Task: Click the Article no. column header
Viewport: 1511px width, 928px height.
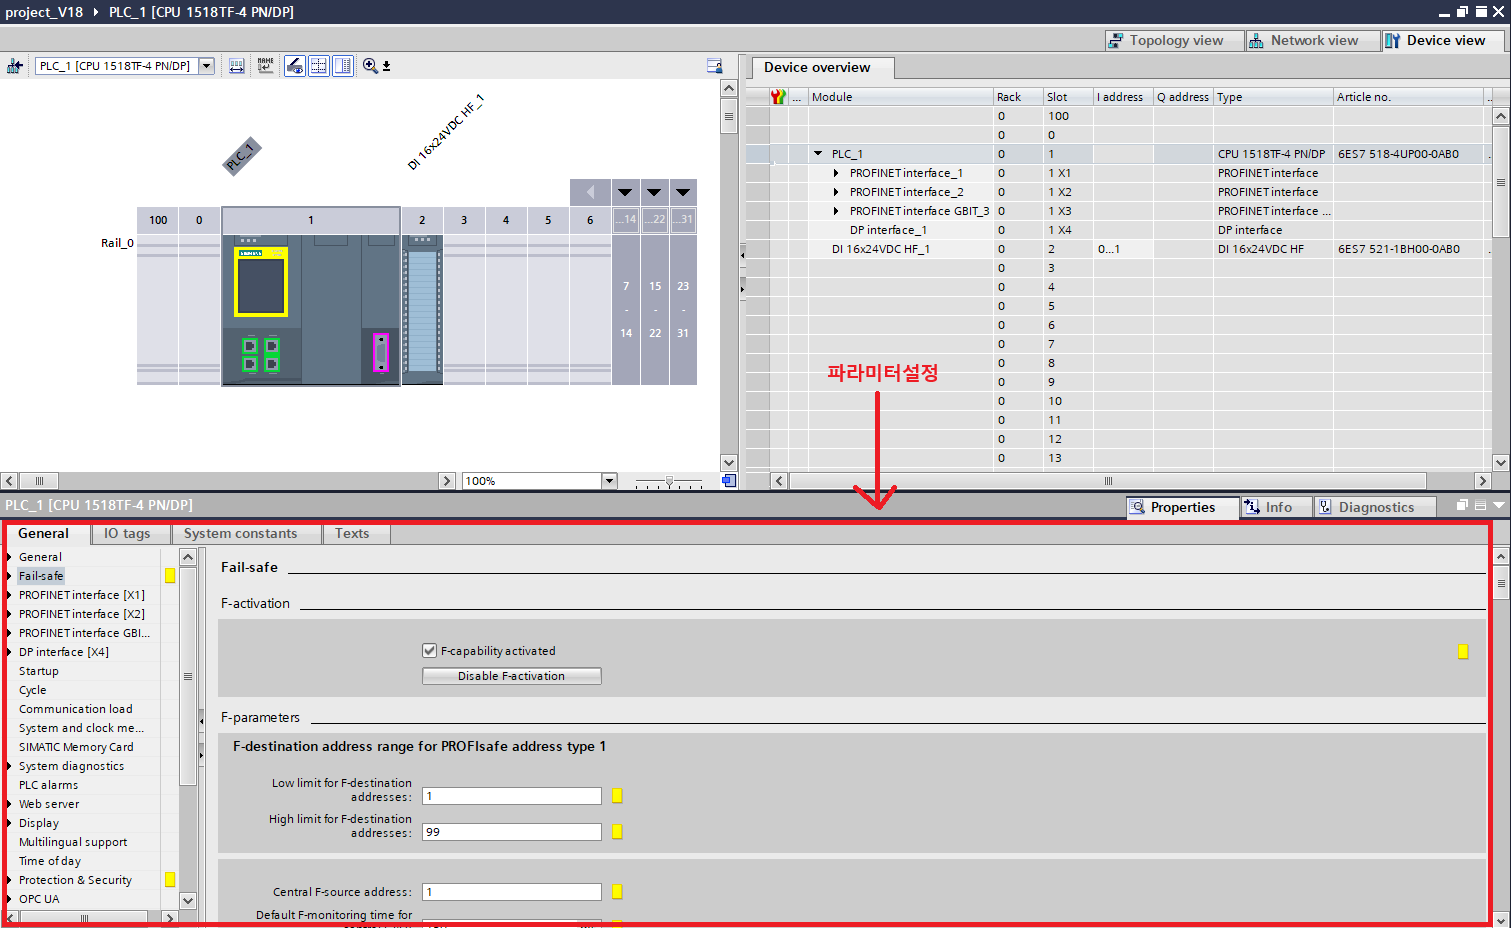Action: pos(1408,97)
